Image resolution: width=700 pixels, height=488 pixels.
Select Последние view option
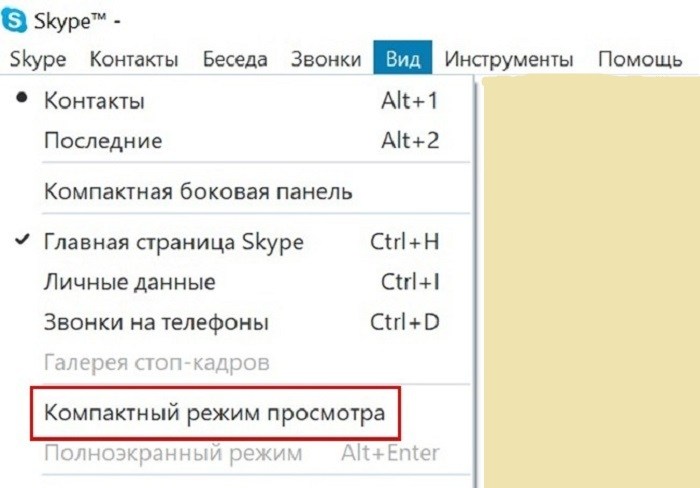click(237, 141)
